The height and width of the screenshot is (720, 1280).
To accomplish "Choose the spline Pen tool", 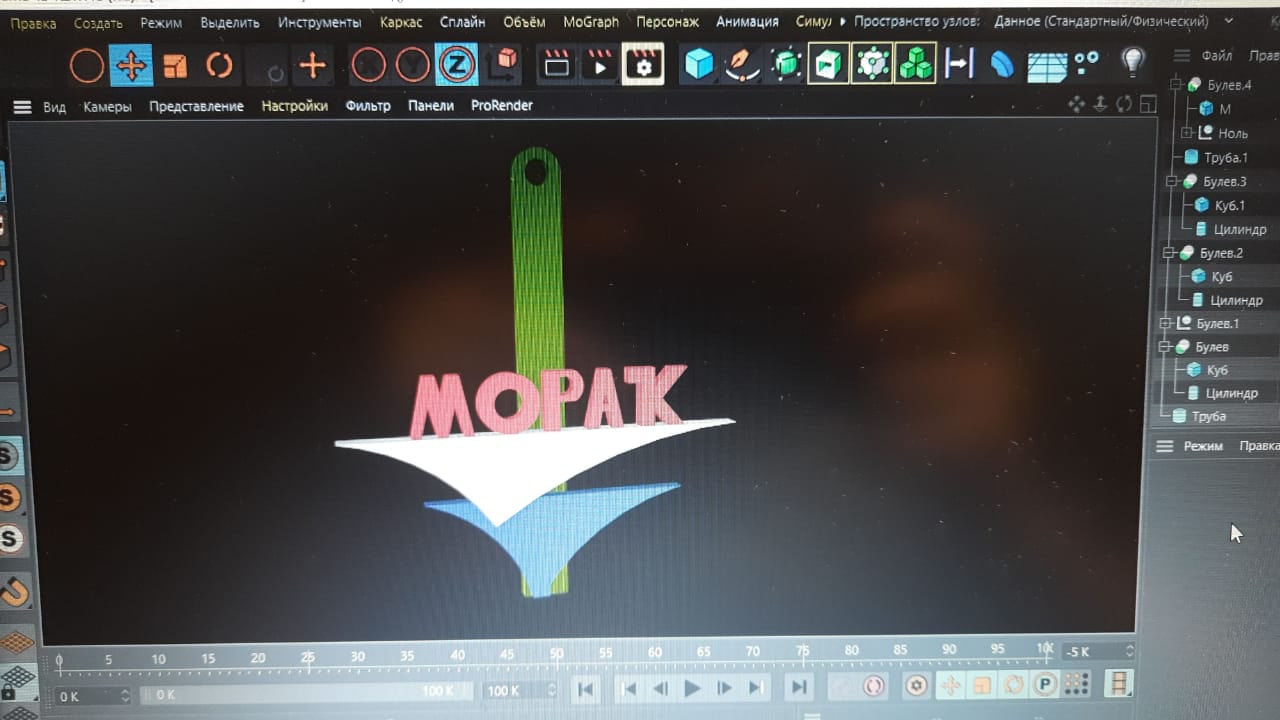I will pos(742,64).
